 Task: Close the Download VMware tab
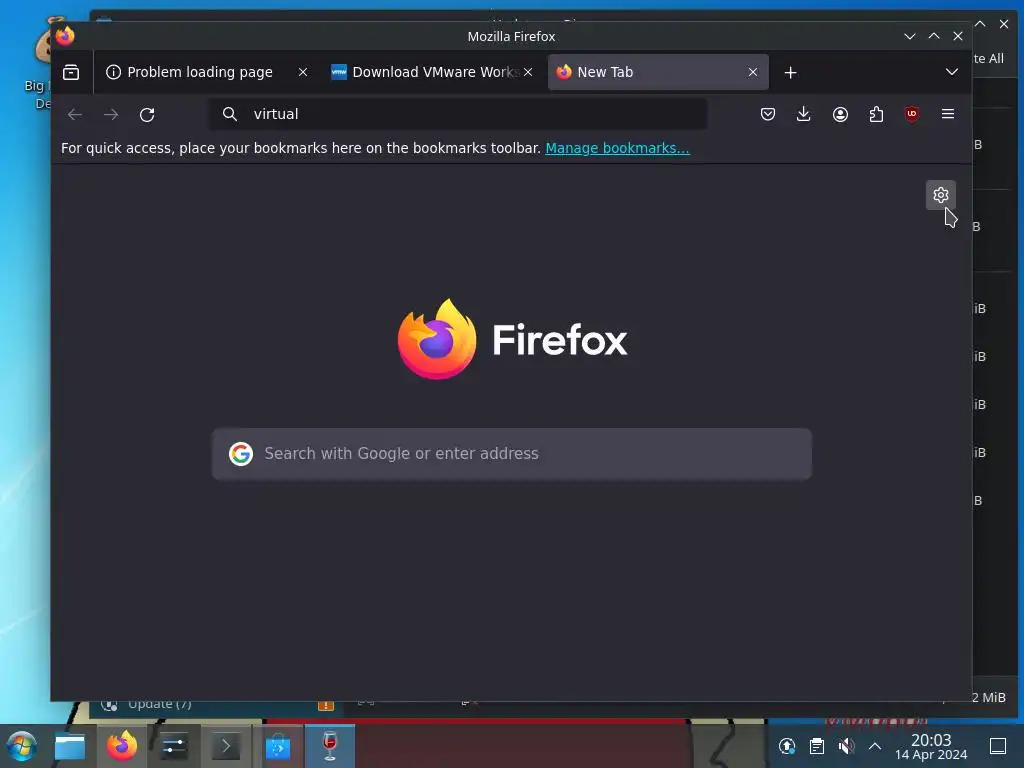click(528, 72)
